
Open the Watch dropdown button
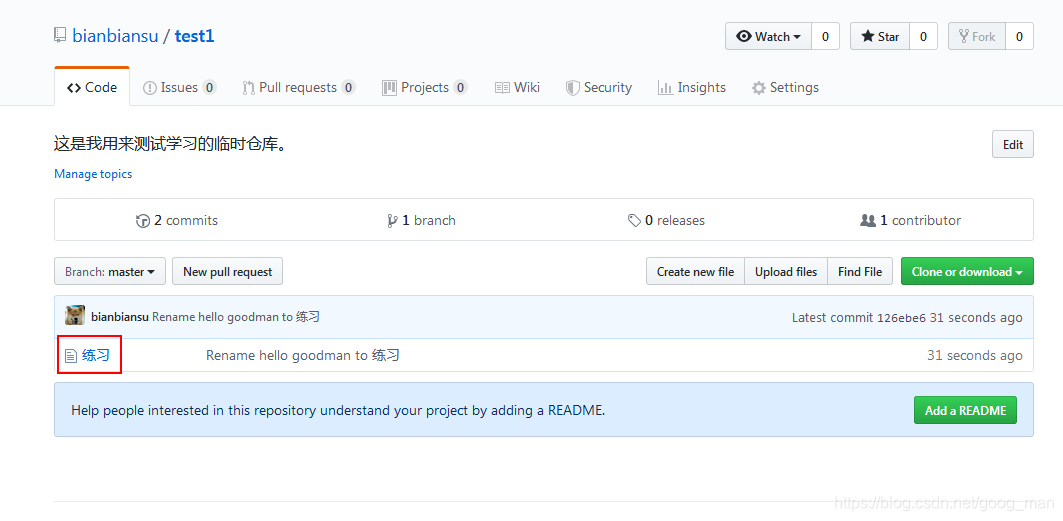pyautogui.click(x=768, y=37)
